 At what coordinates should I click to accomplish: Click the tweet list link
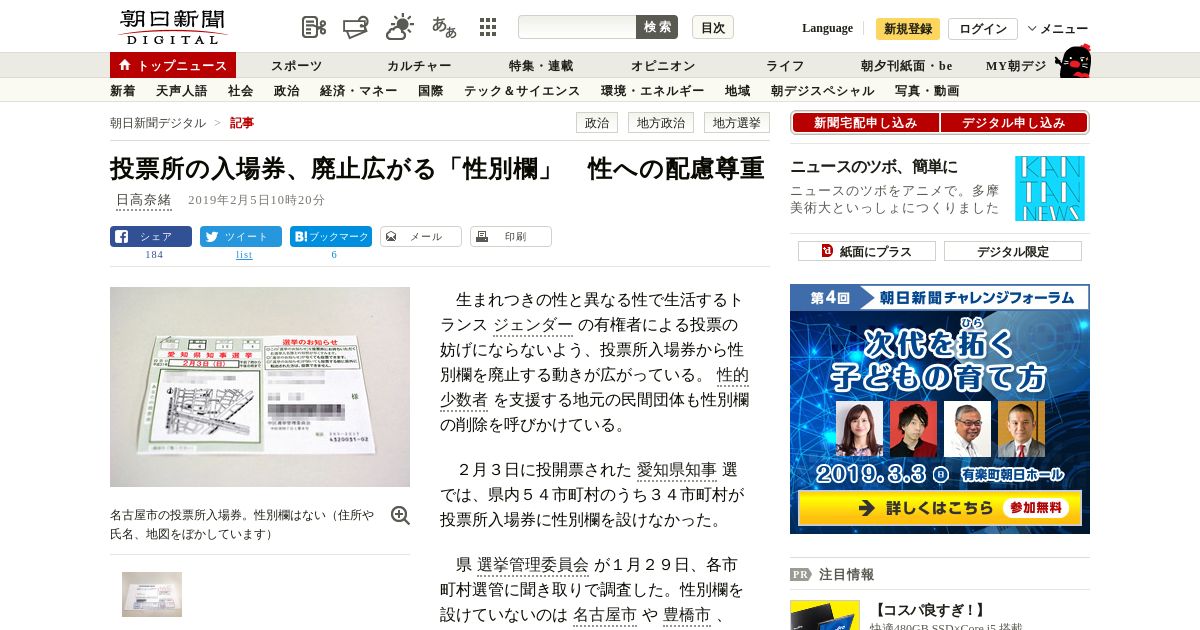(244, 255)
